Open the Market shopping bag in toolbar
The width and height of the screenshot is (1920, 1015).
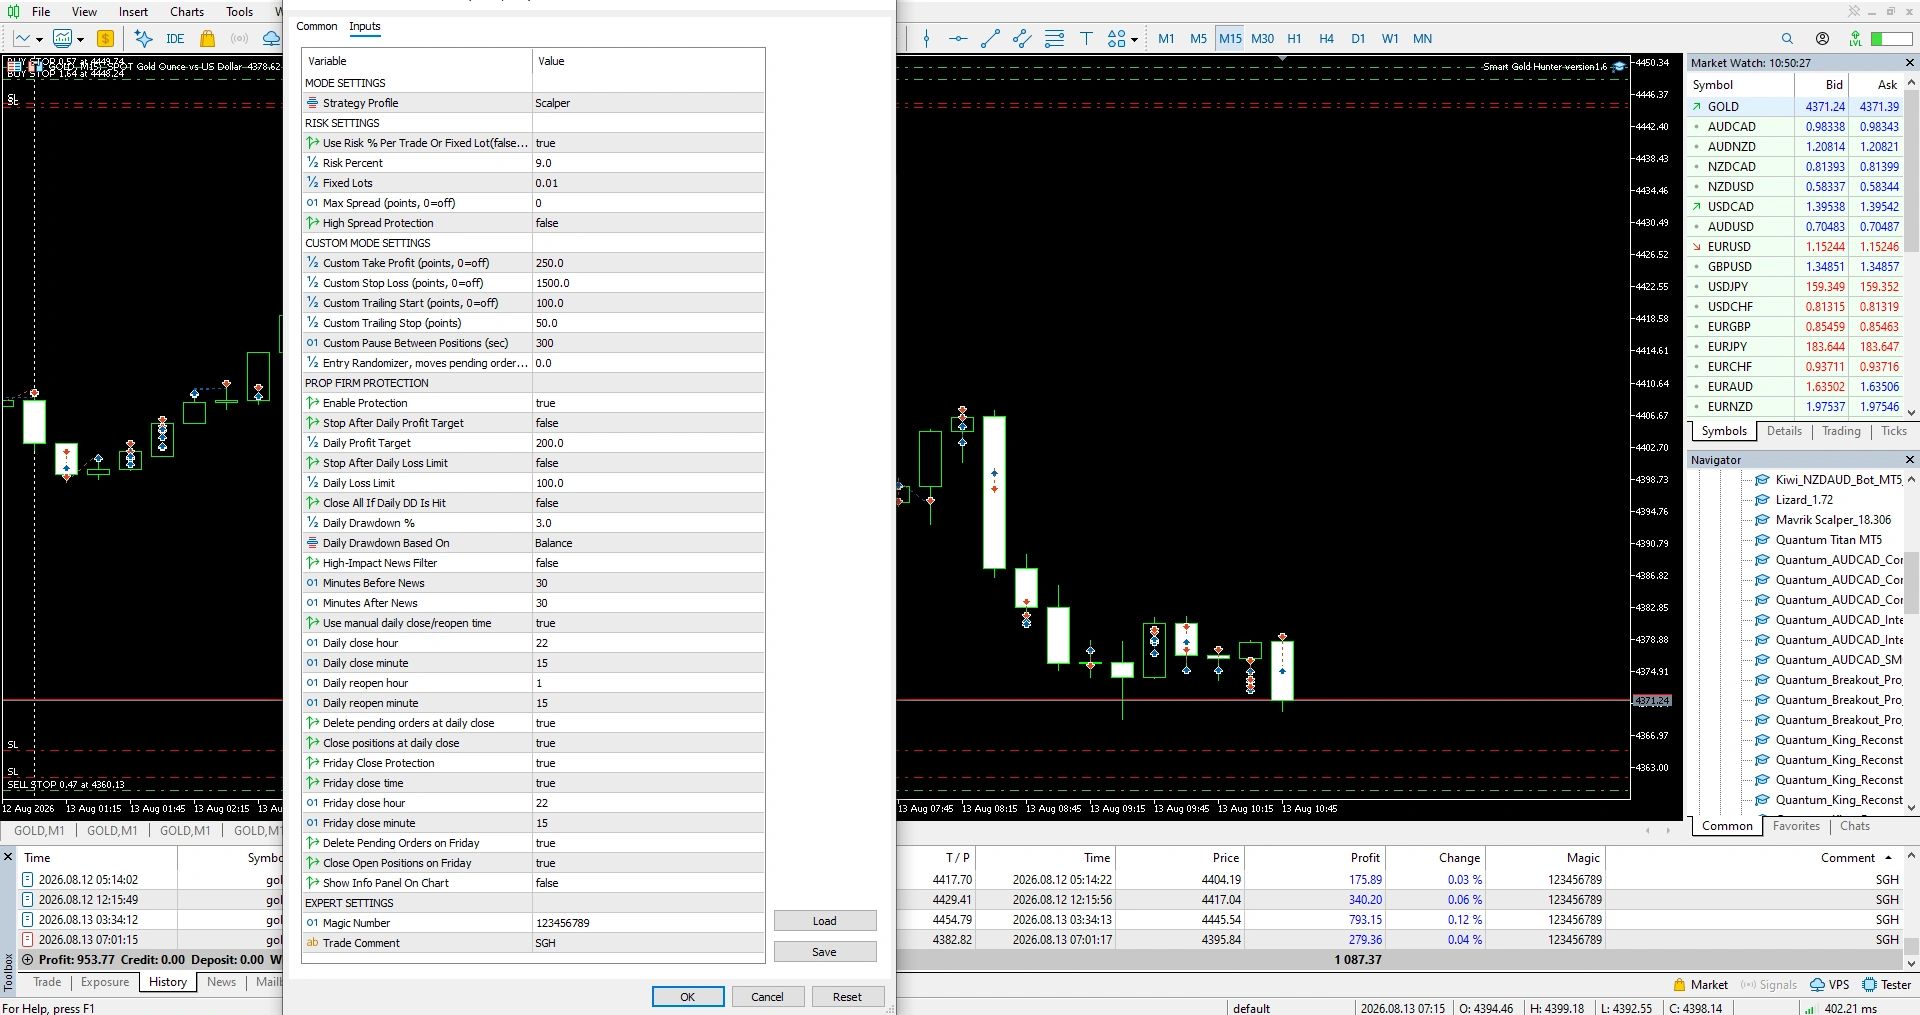208,39
